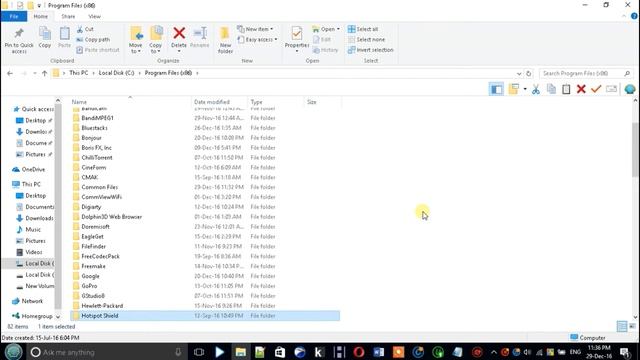The width and height of the screenshot is (640, 360).
Task: Open Opera from the taskbar
Action: click(x=359, y=352)
